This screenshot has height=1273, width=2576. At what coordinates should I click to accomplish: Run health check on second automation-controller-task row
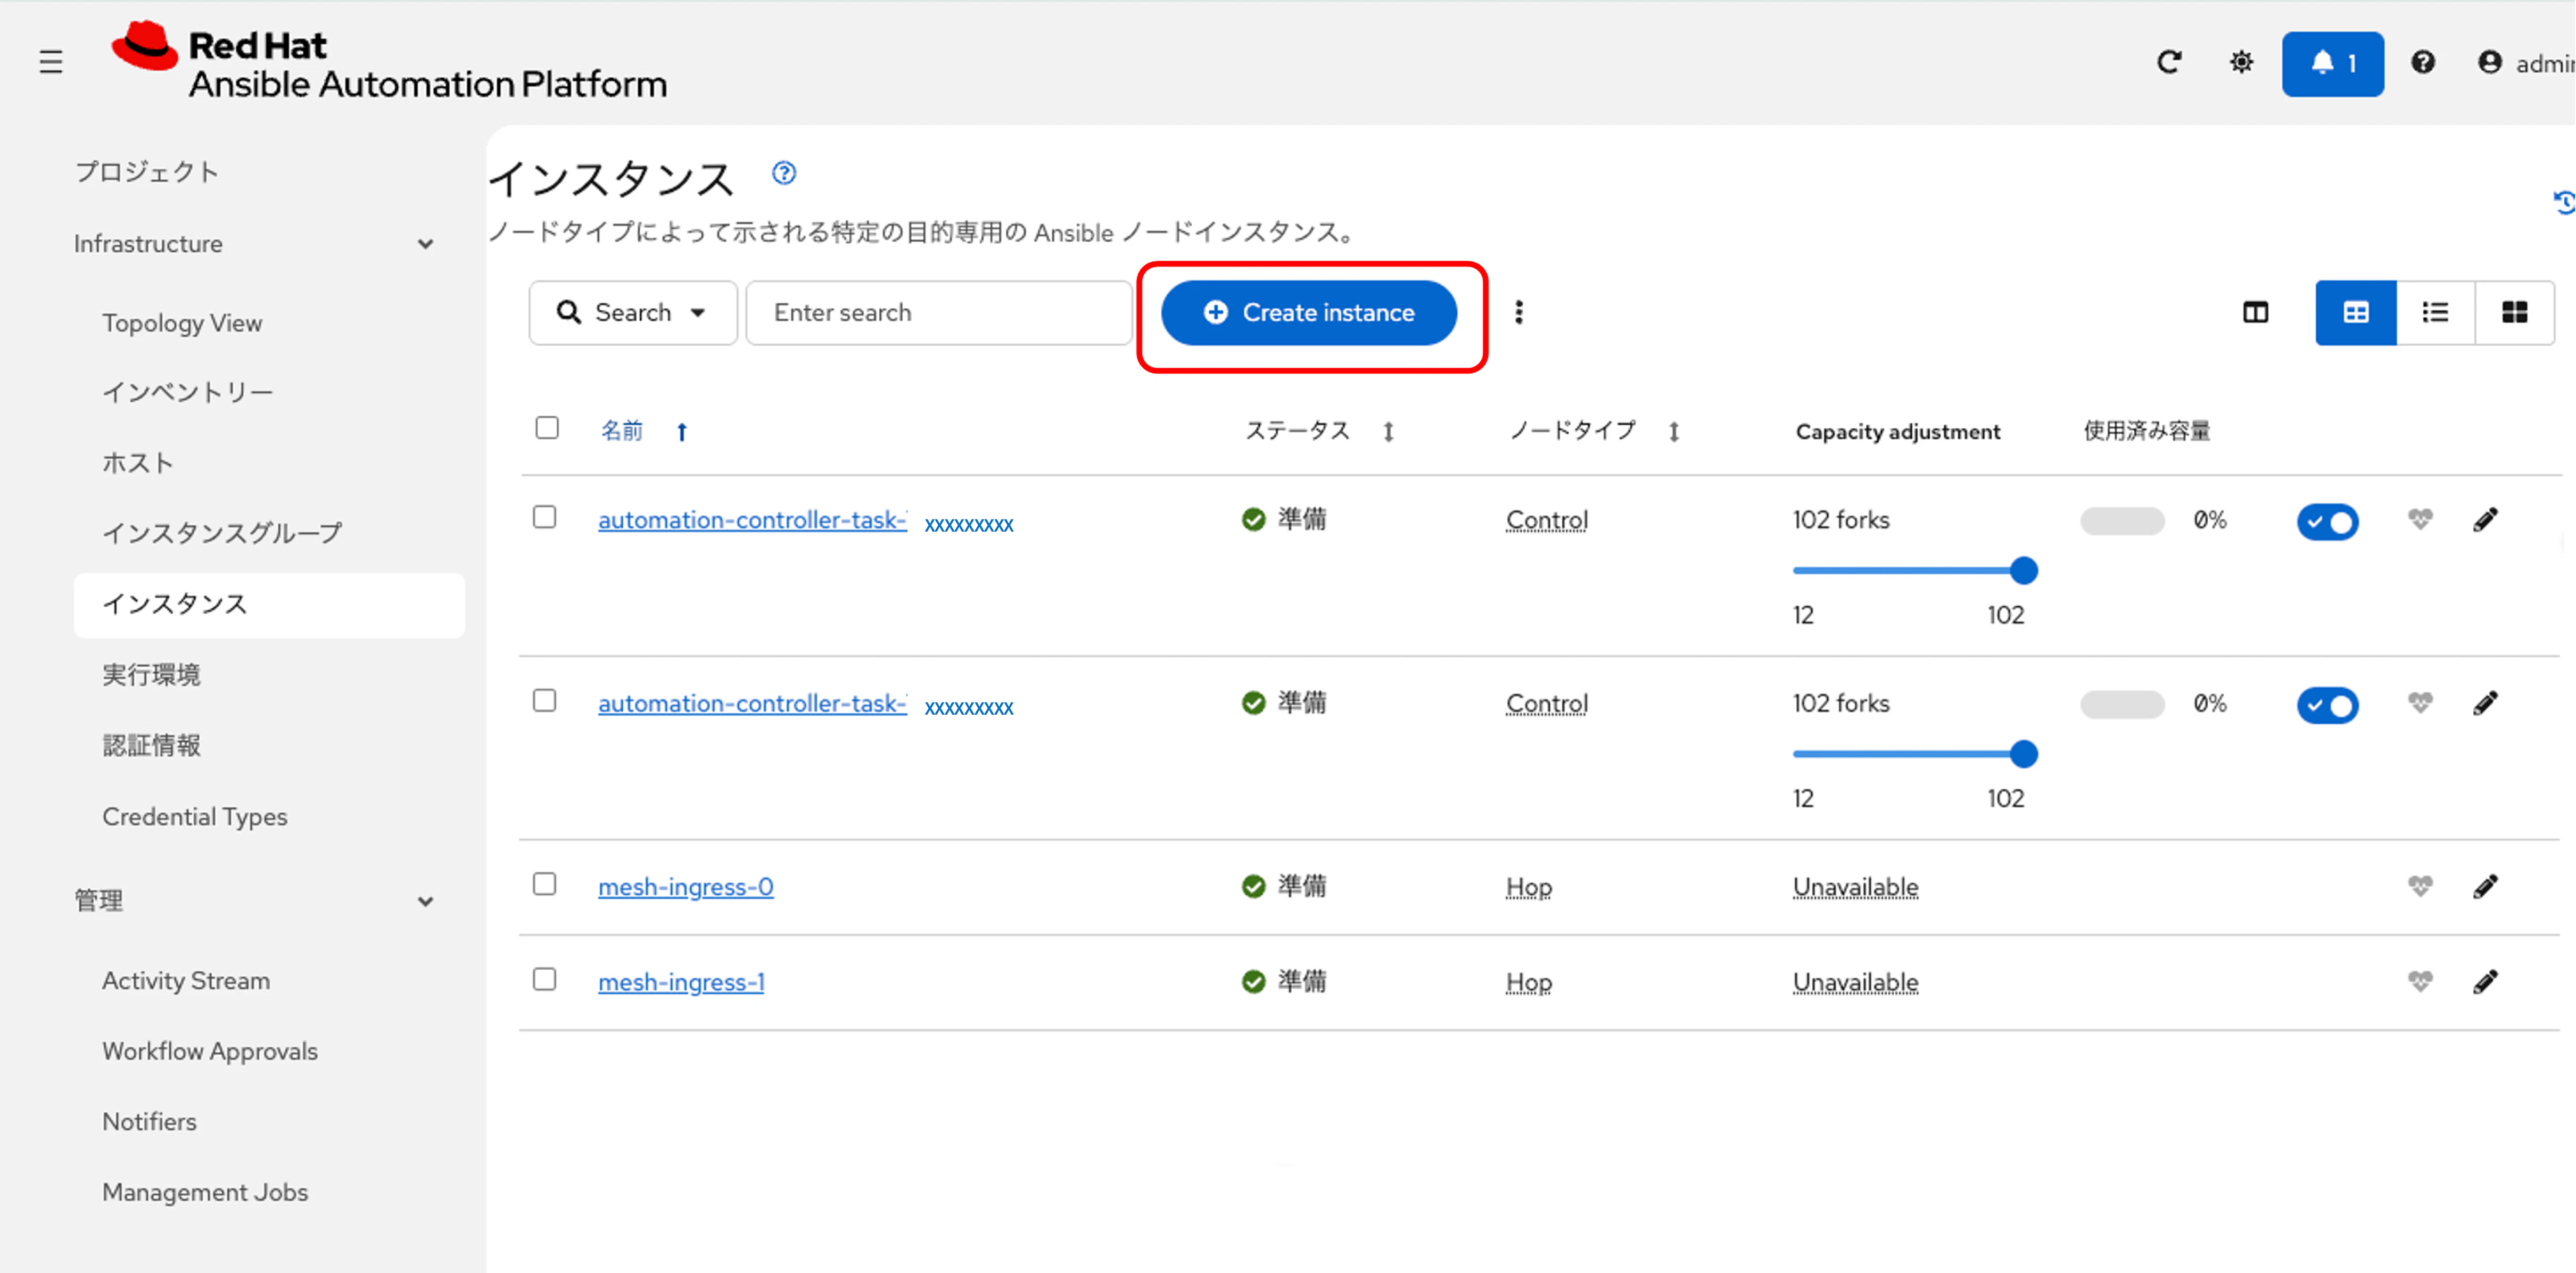click(x=2420, y=703)
